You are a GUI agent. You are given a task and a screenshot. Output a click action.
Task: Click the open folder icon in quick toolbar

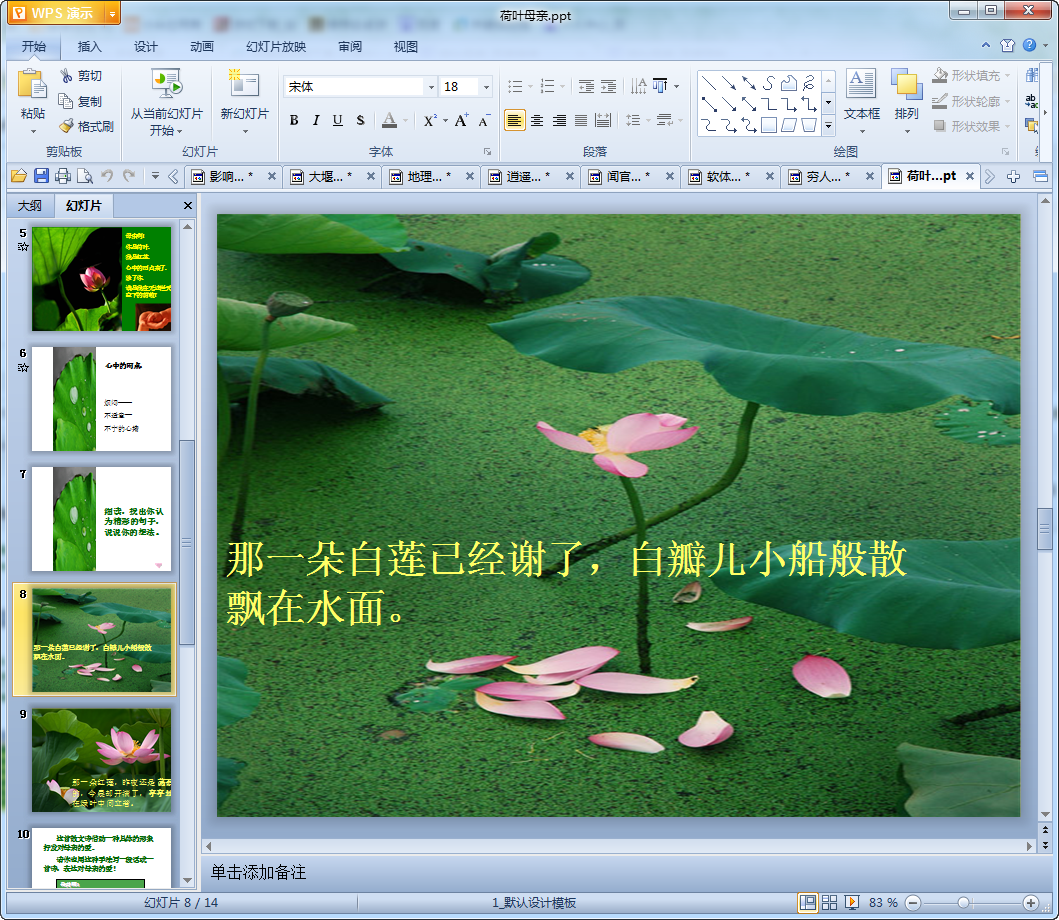[x=19, y=176]
